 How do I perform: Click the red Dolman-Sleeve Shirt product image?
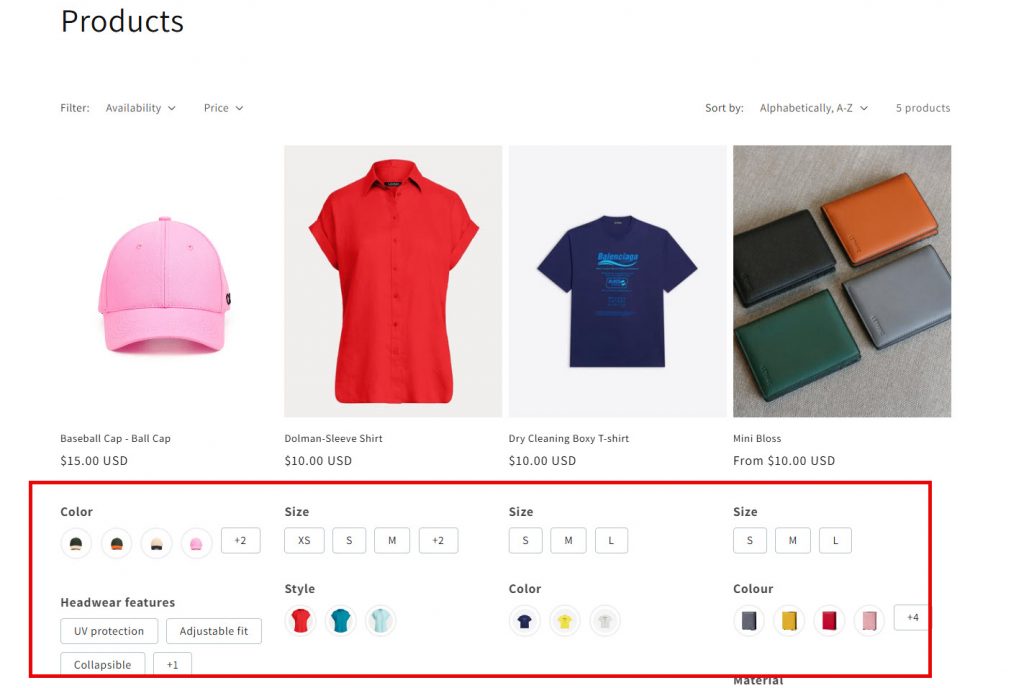(x=393, y=281)
